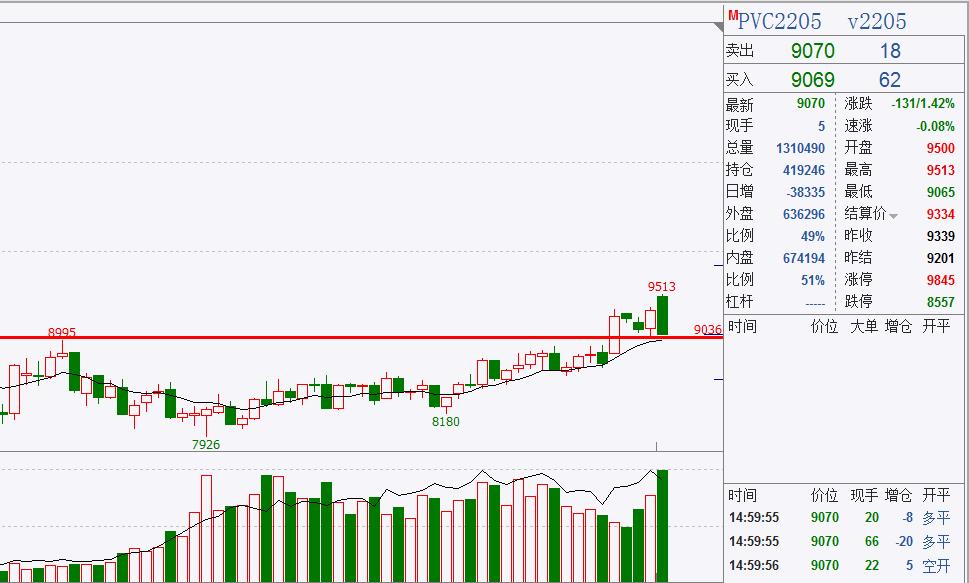The height and width of the screenshot is (583, 969).
Task: Click the 最低 value 9065
Action: (x=941, y=192)
